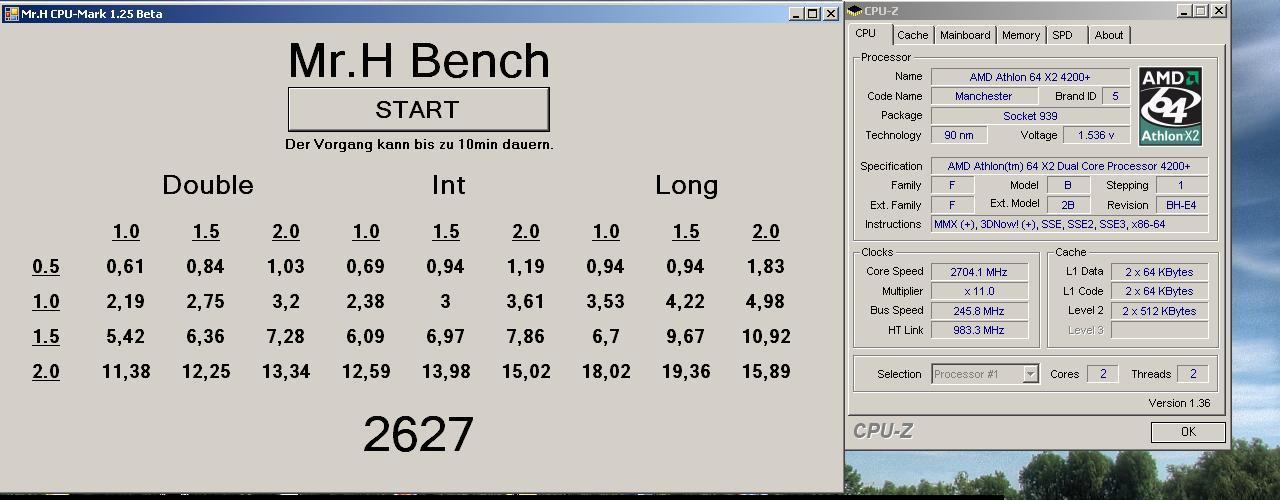Screen dimensions: 1280x500
Task: Click the START benchmark button
Action: click(418, 109)
